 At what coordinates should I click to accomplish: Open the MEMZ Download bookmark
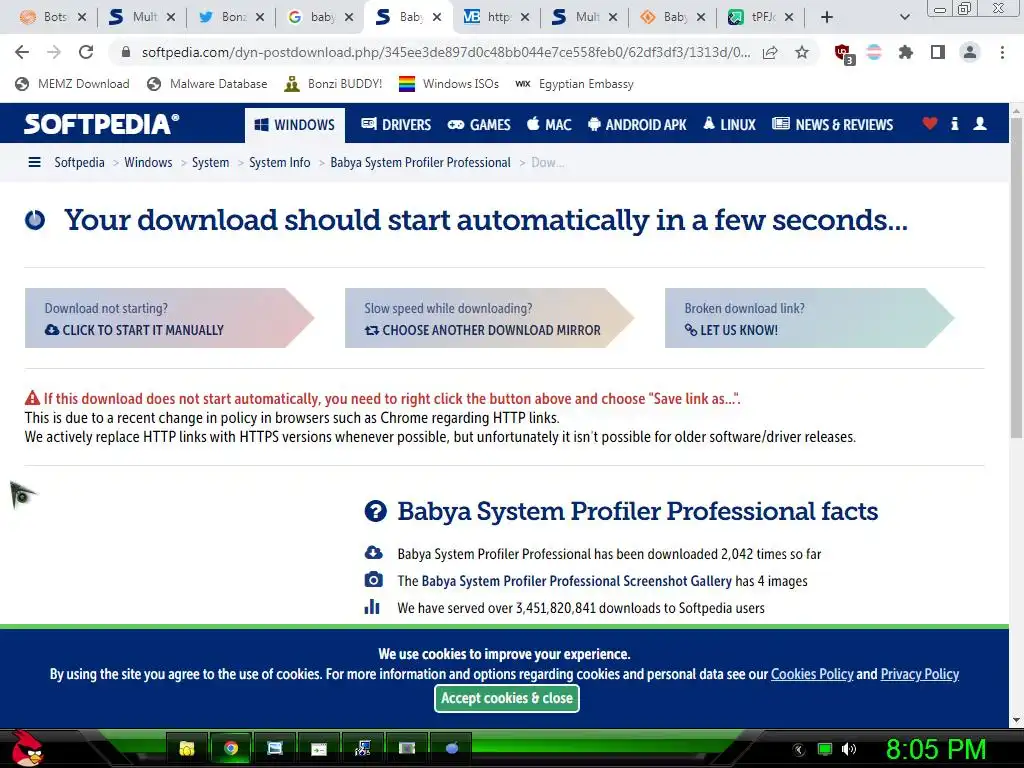[x=72, y=84]
